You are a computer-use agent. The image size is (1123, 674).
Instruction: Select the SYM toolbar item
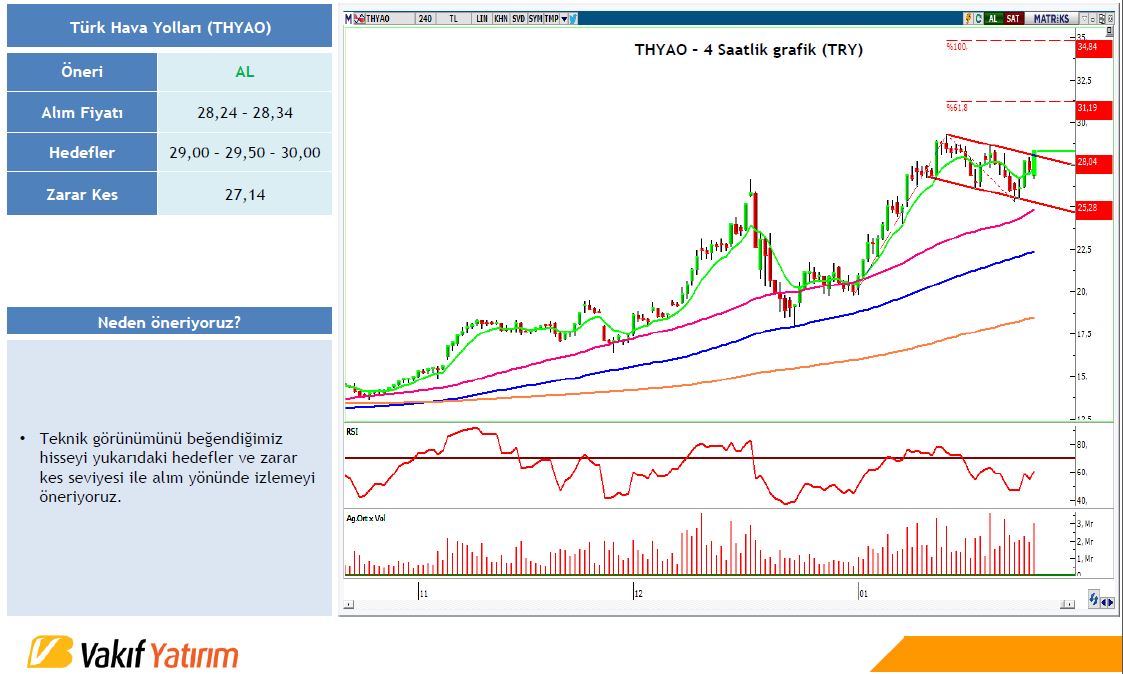tap(535, 18)
